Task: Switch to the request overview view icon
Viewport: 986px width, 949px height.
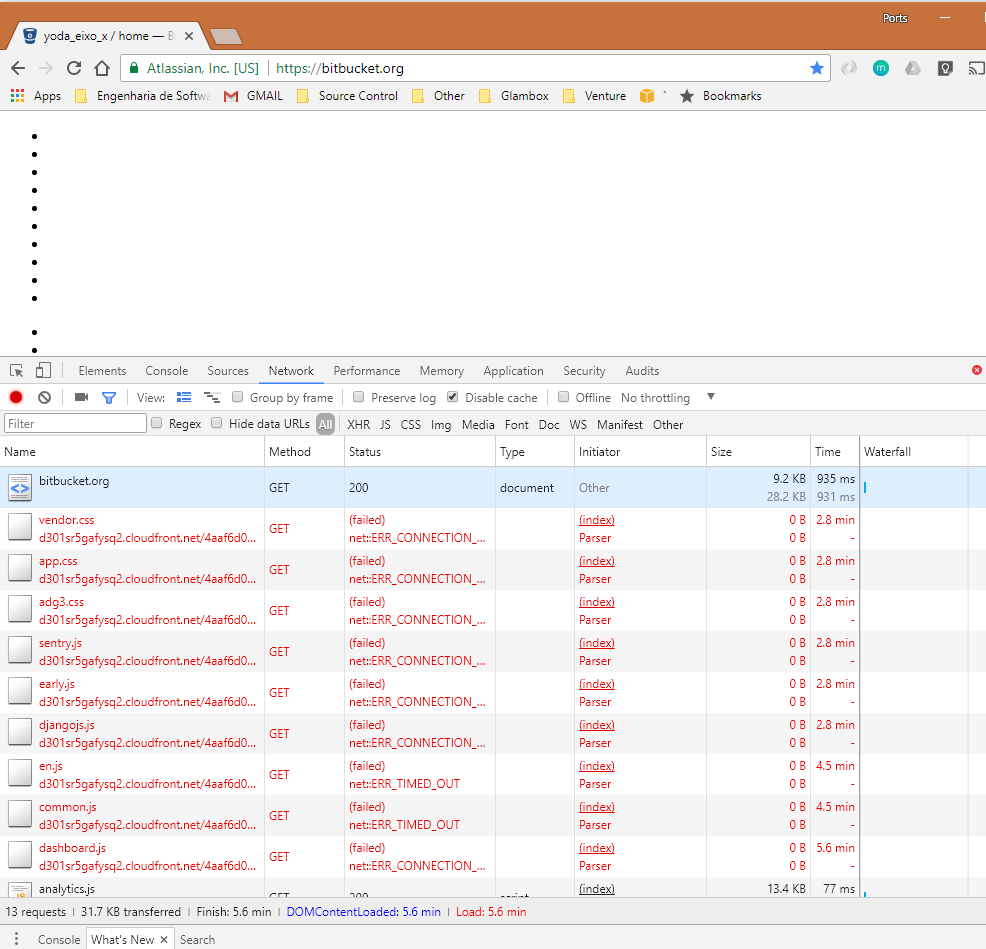Action: [x=212, y=397]
